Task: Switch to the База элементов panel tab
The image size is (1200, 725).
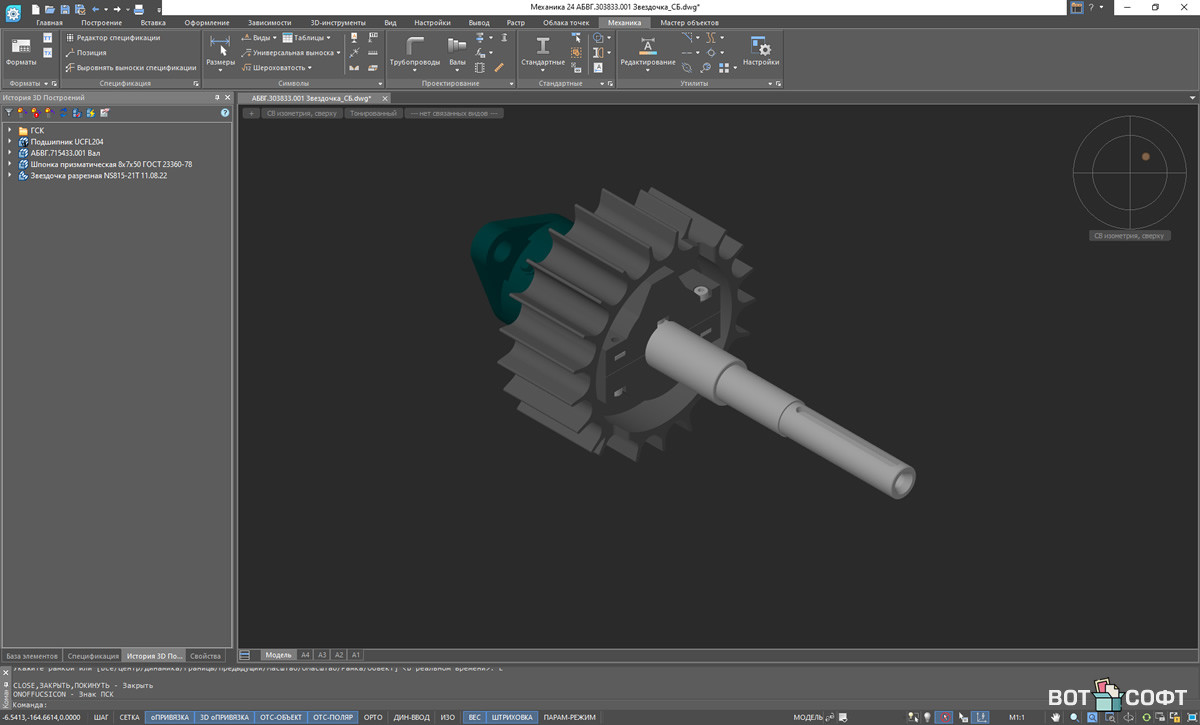Action: click(x=32, y=656)
